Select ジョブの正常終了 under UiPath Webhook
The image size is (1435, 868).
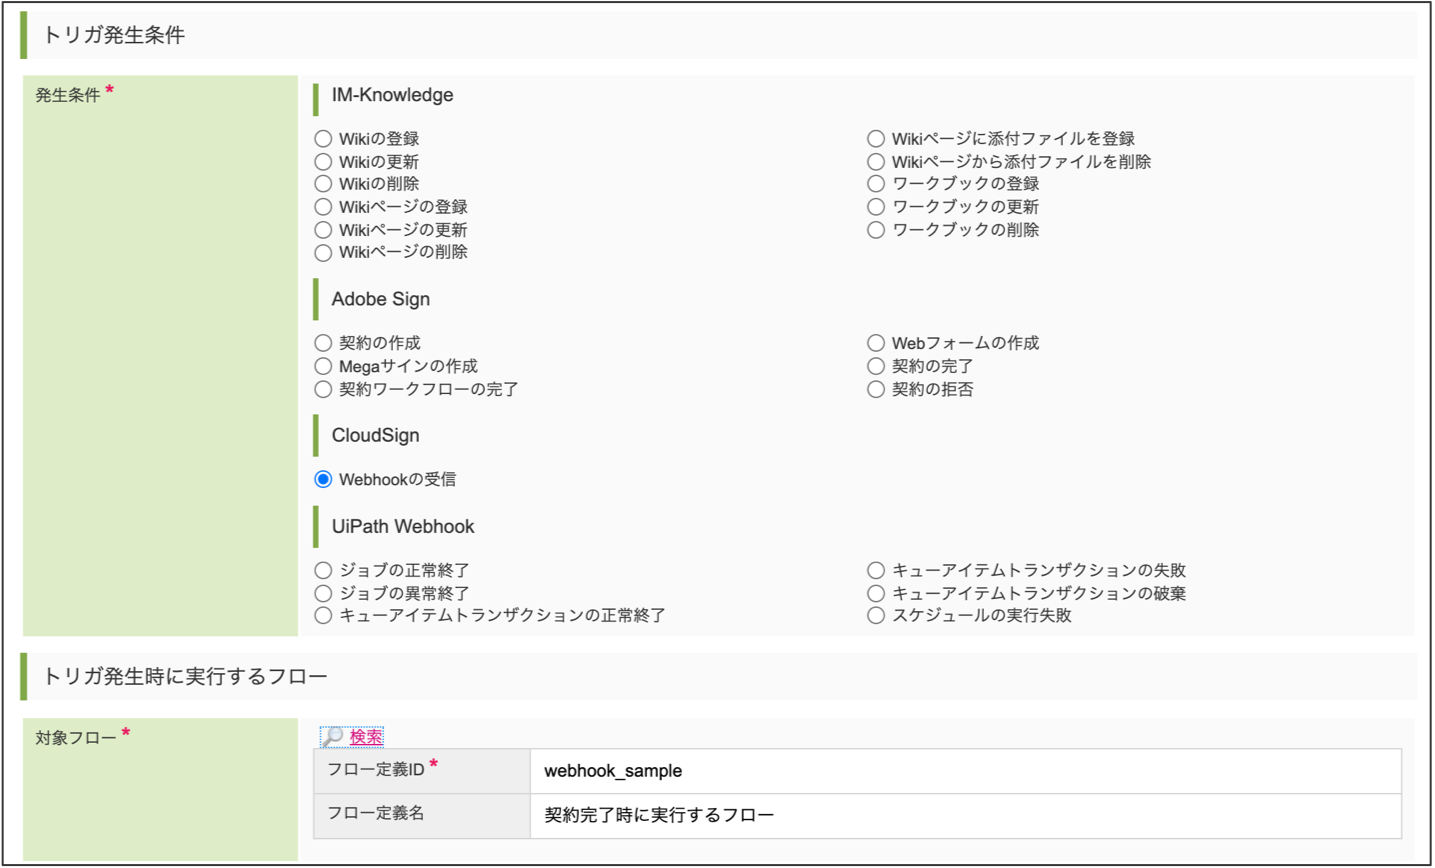(322, 569)
